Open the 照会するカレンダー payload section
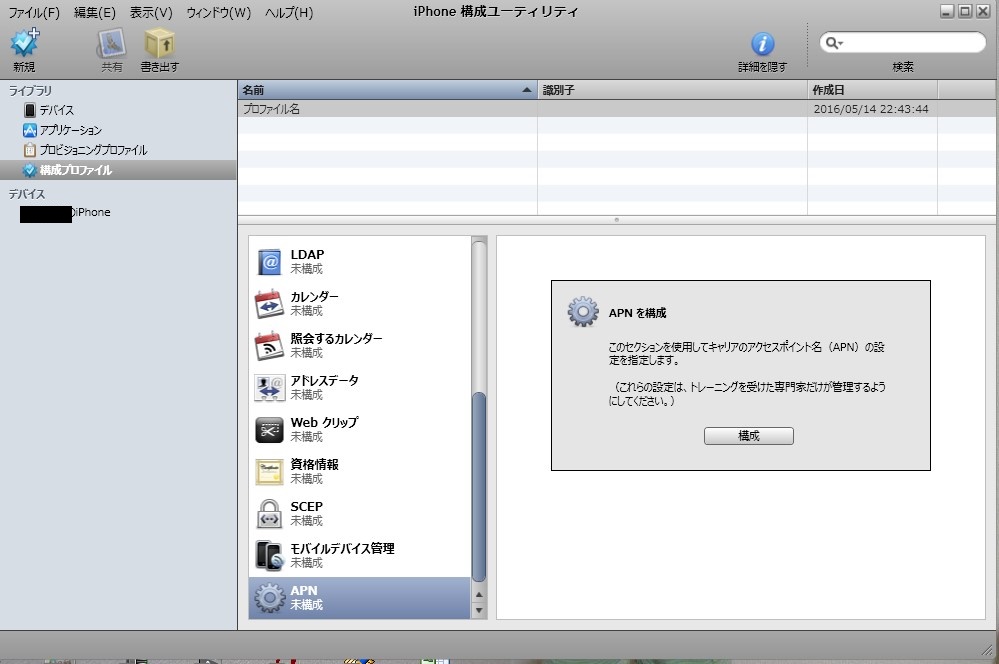The width and height of the screenshot is (999, 664). [x=359, y=345]
